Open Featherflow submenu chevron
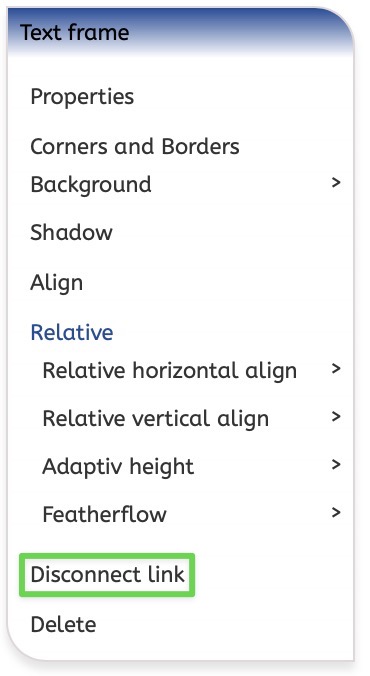The image size is (370, 676). [x=336, y=513]
